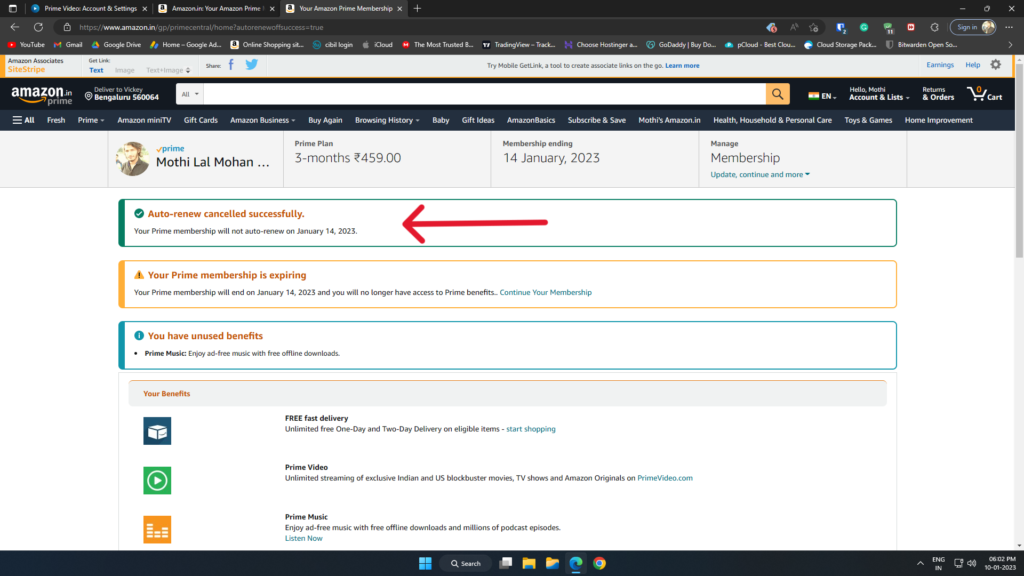Image resolution: width=1024 pixels, height=576 pixels.
Task: Click the Edge Sign in button
Action: click(973, 27)
